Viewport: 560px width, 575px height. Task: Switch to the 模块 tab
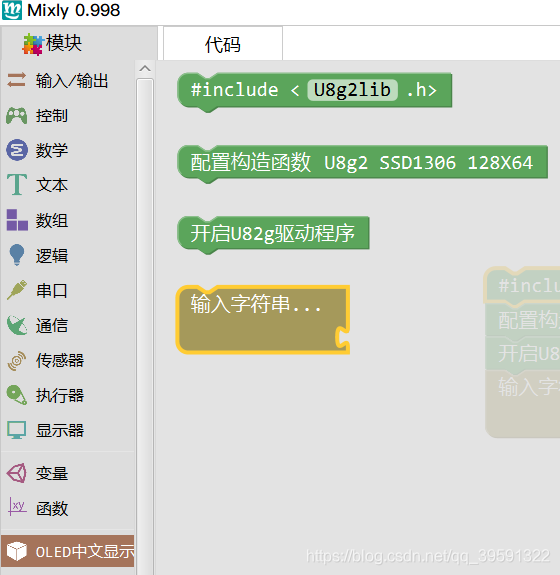(x=79, y=43)
